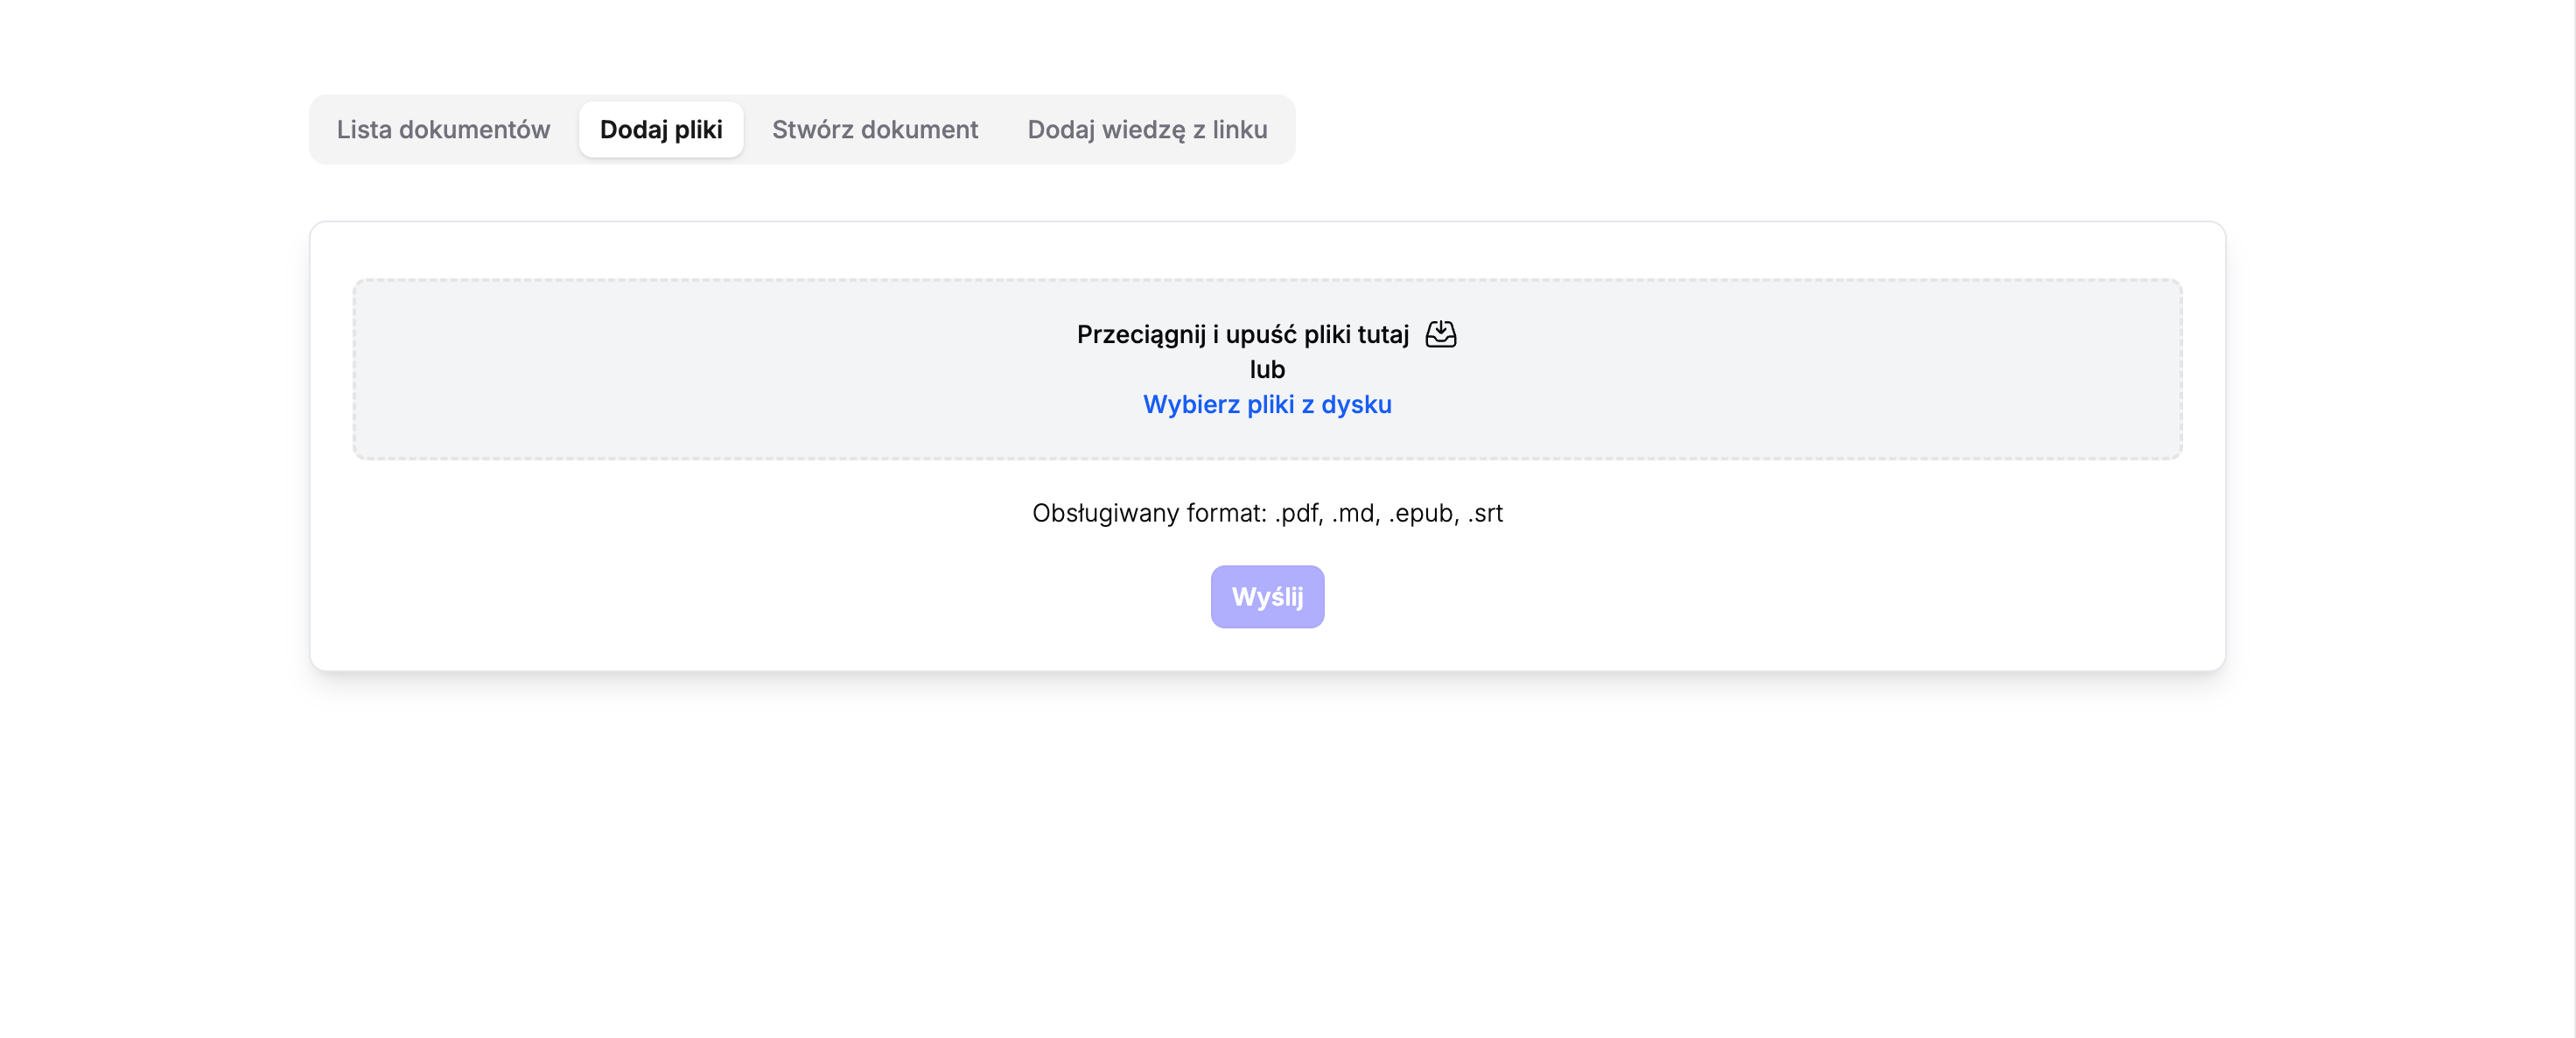Switch to the Stwórz dokument tab
Viewport: 2576px width, 1038px height.
[874, 130]
